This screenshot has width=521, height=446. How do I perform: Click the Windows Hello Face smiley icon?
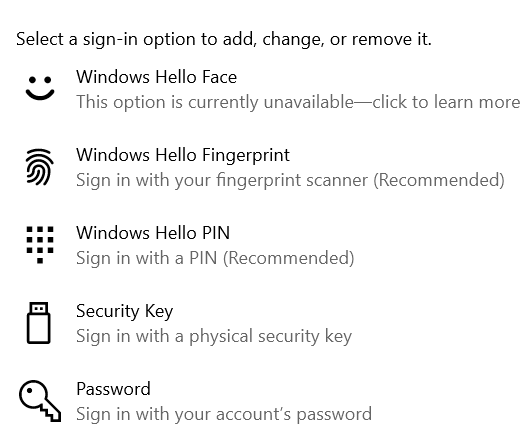(x=40, y=88)
